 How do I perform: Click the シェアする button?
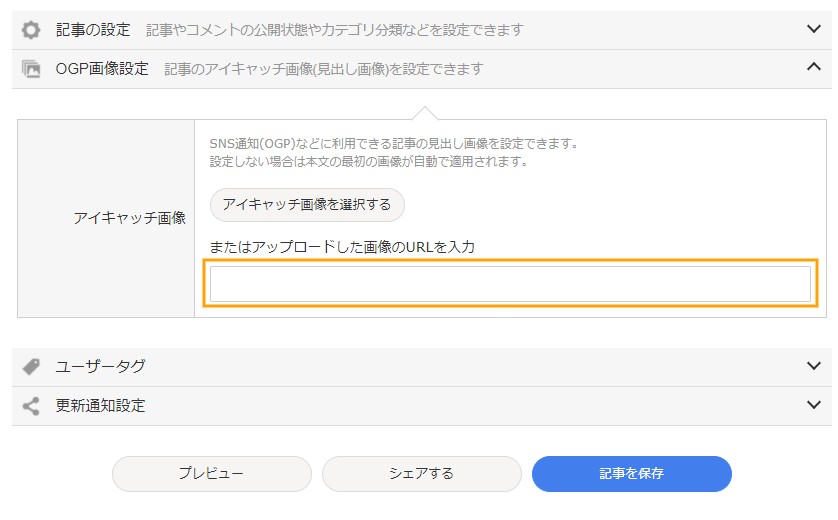click(422, 474)
